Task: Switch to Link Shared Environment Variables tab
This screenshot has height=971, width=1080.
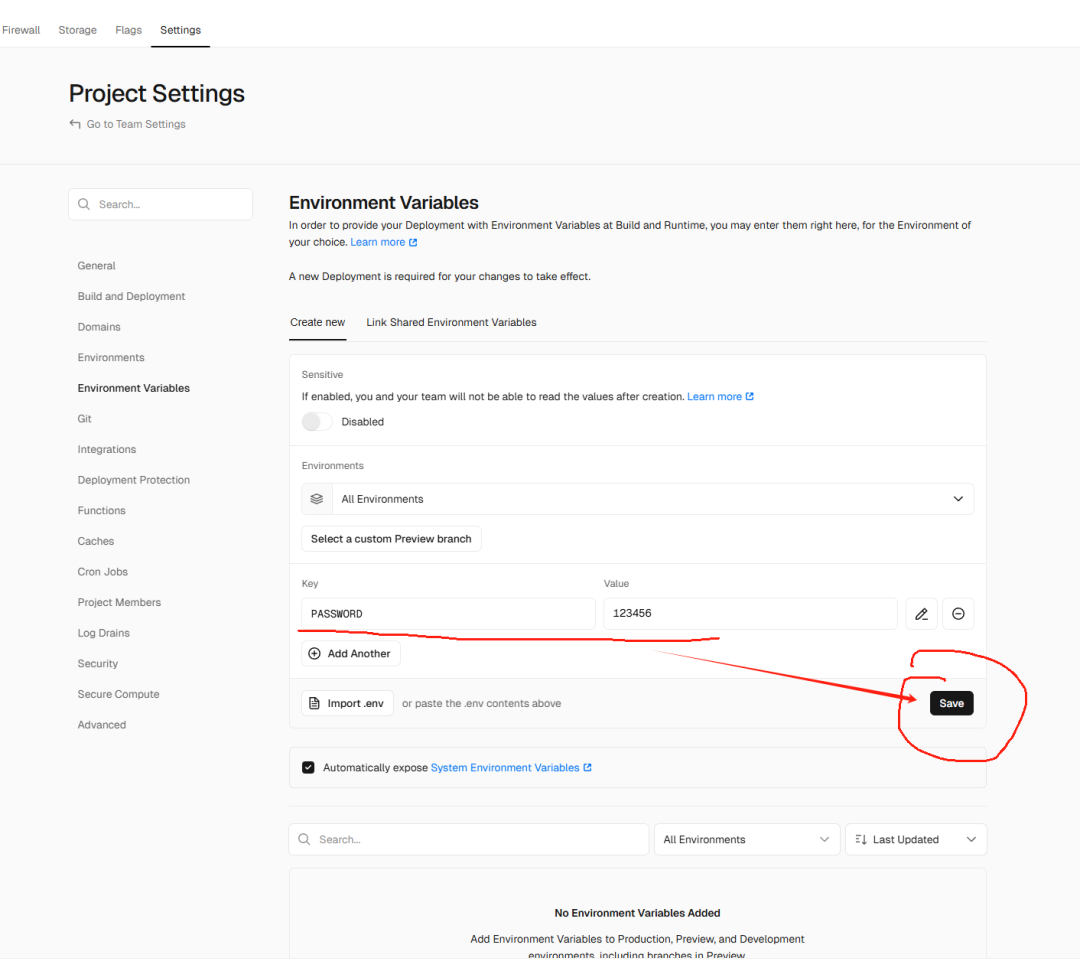Action: [x=451, y=322]
